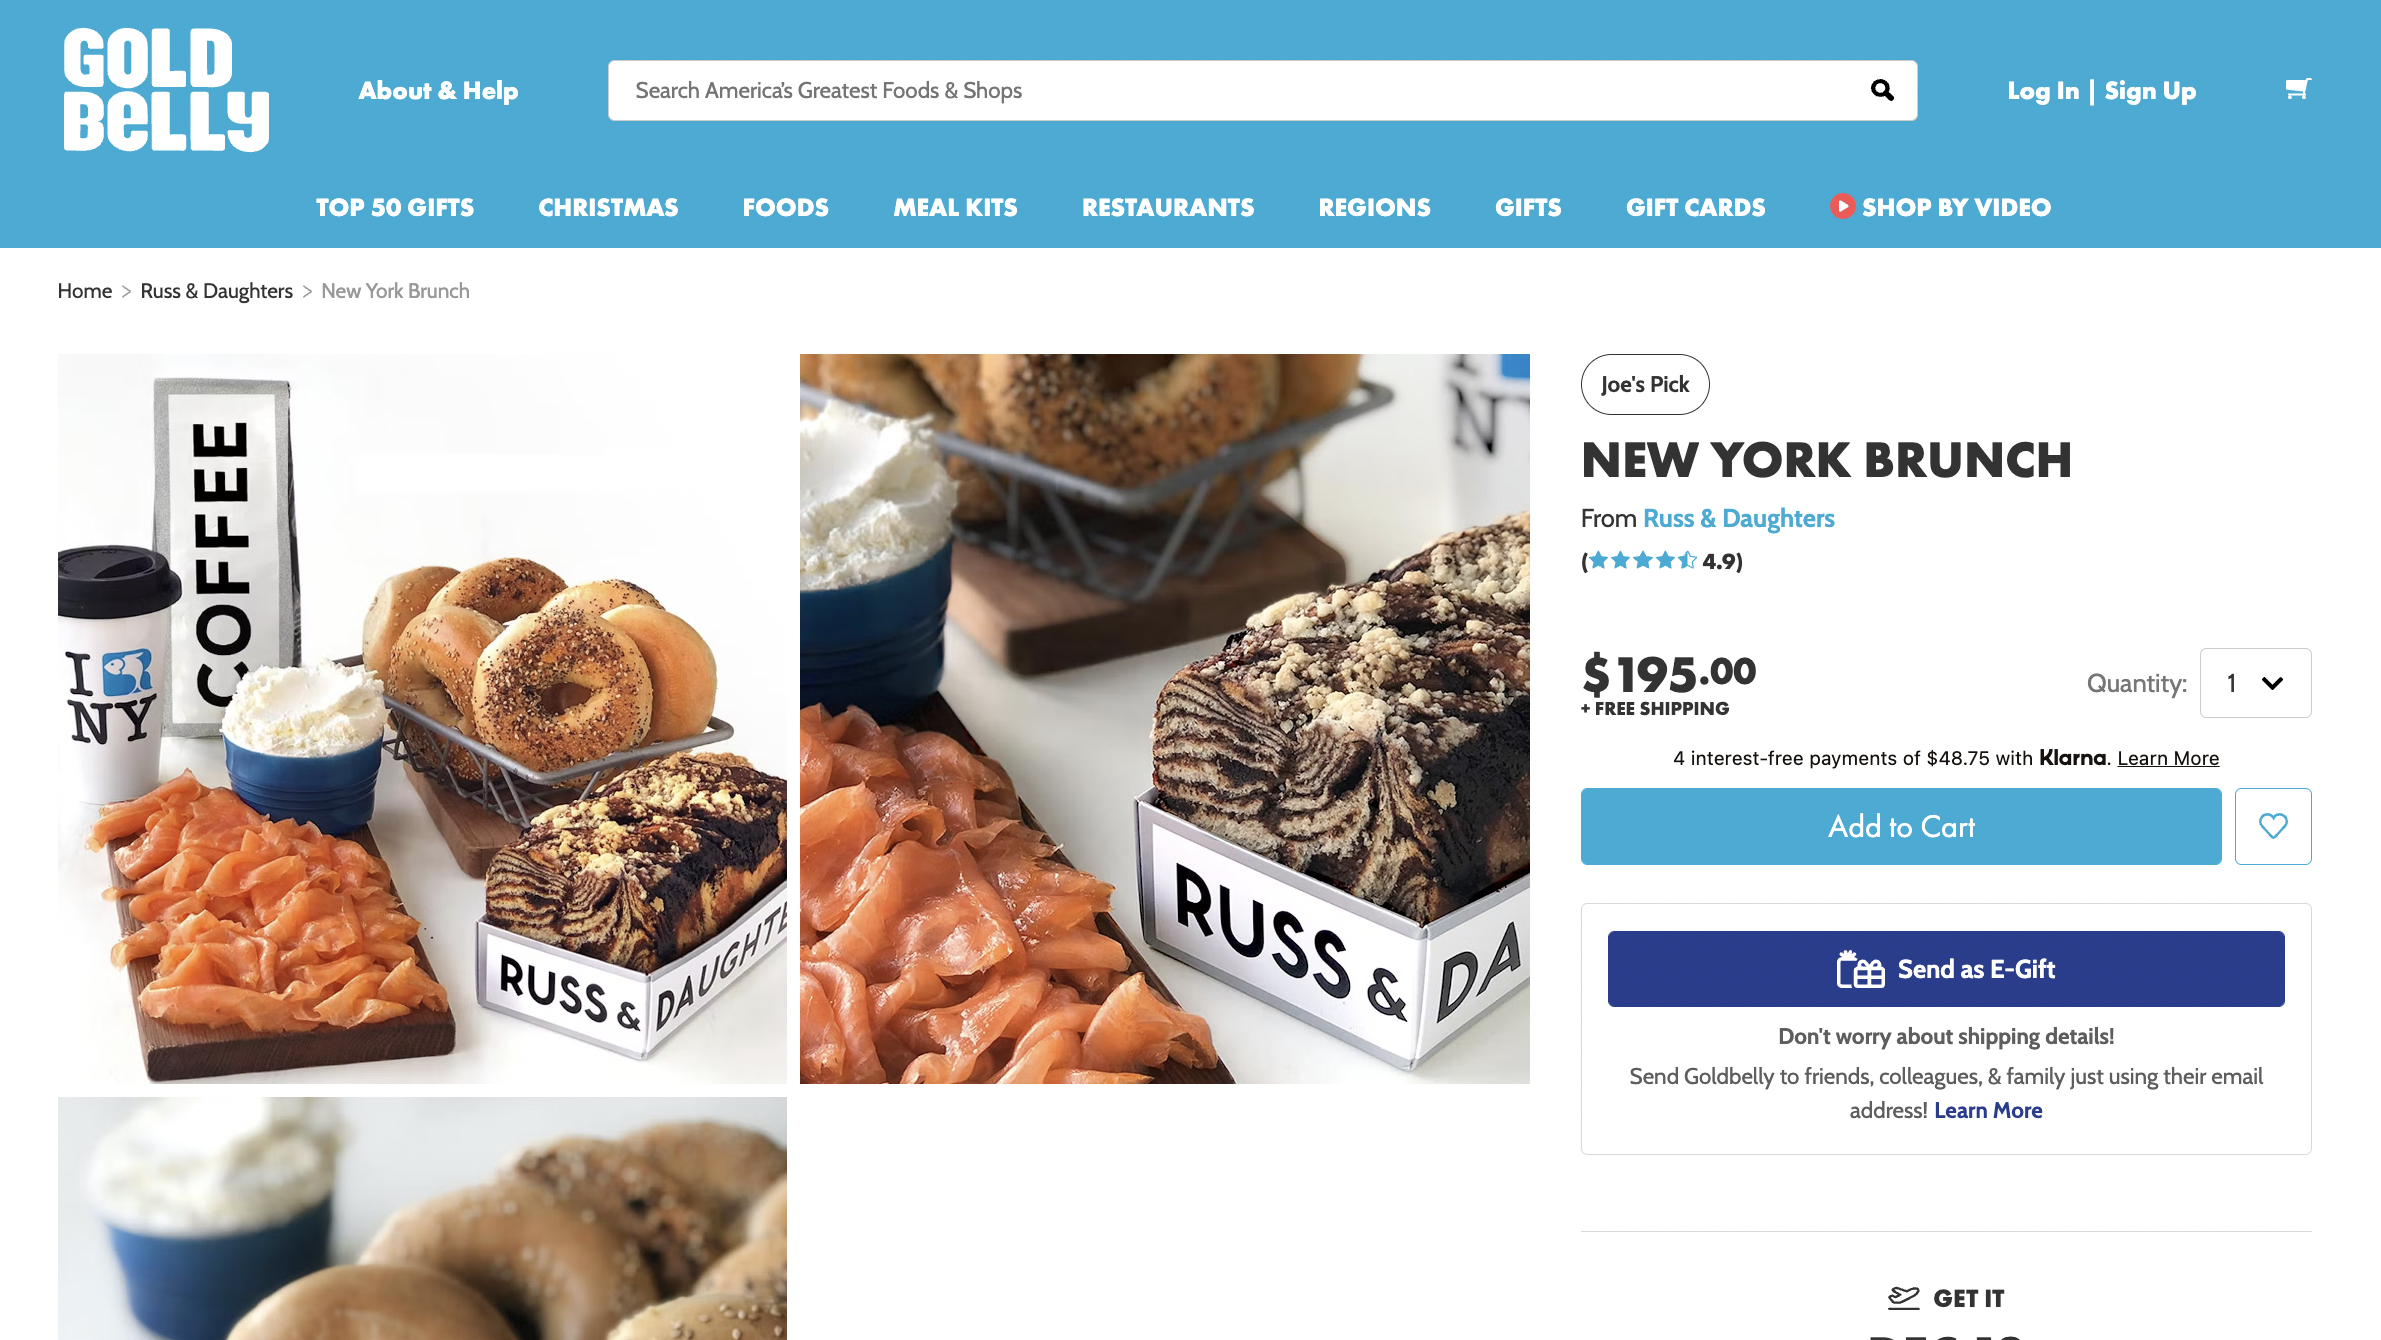
Task: Select the Top 50 Gifts menu item
Action: [x=395, y=207]
